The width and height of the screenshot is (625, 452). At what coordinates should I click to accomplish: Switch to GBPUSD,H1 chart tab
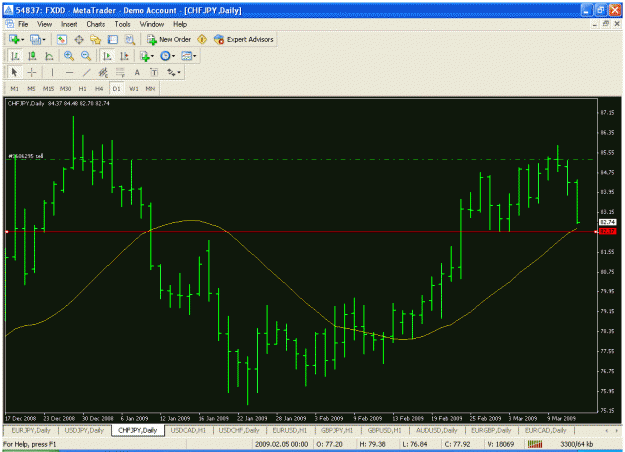click(384, 430)
